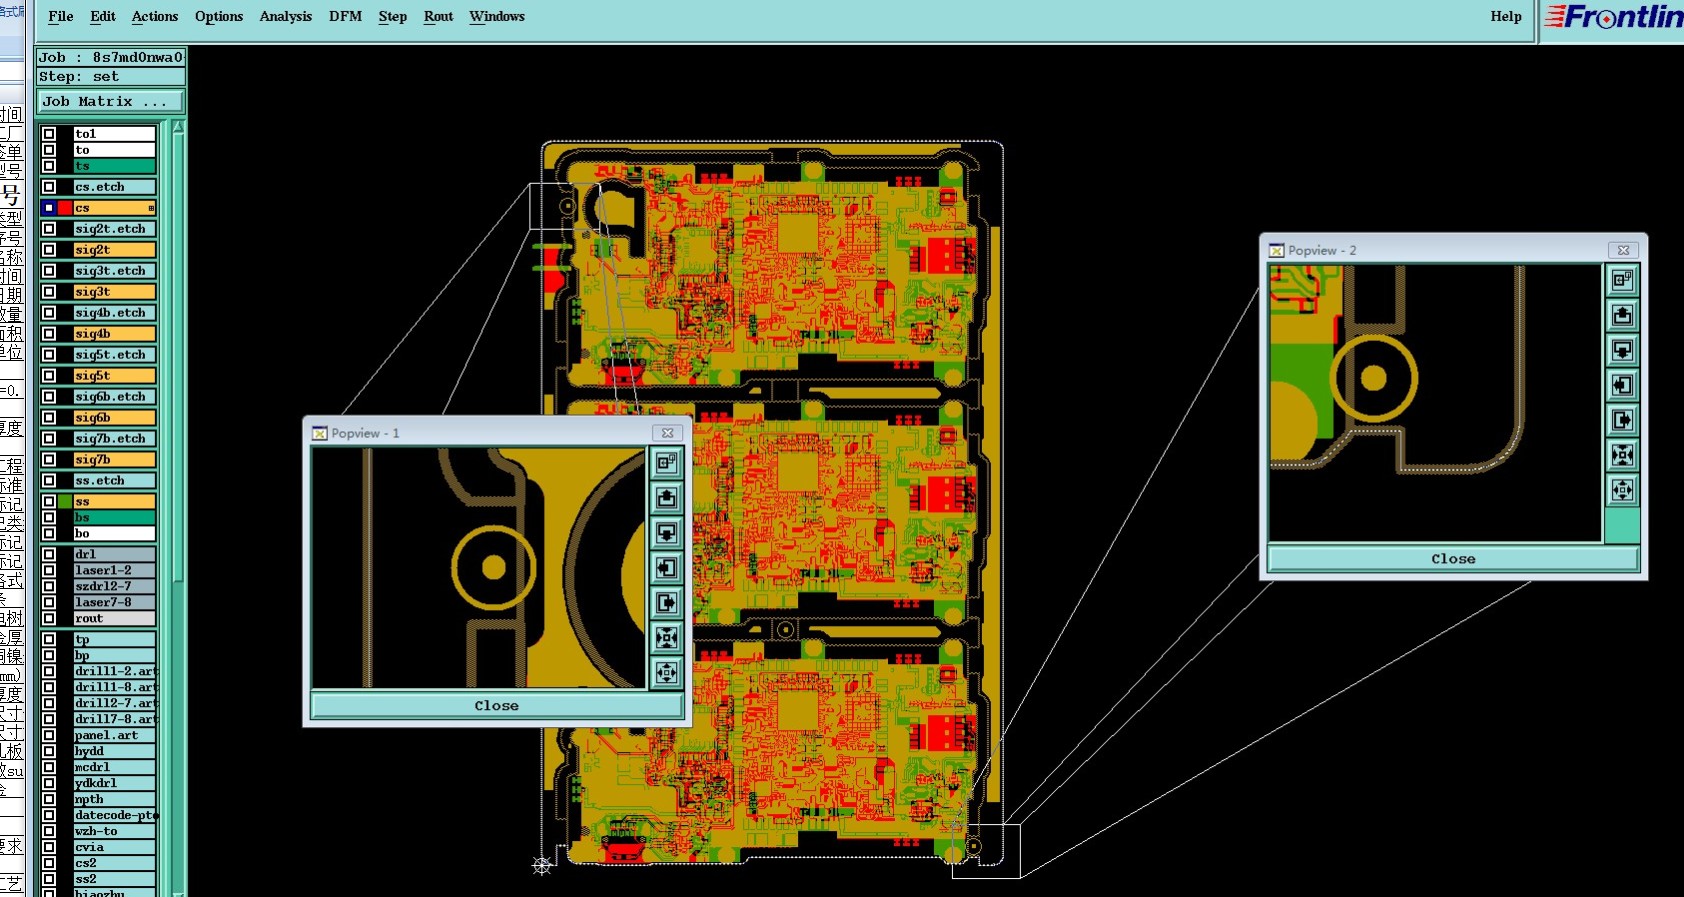Select layer name szdrl2-7
The image size is (1684, 897).
point(114,586)
